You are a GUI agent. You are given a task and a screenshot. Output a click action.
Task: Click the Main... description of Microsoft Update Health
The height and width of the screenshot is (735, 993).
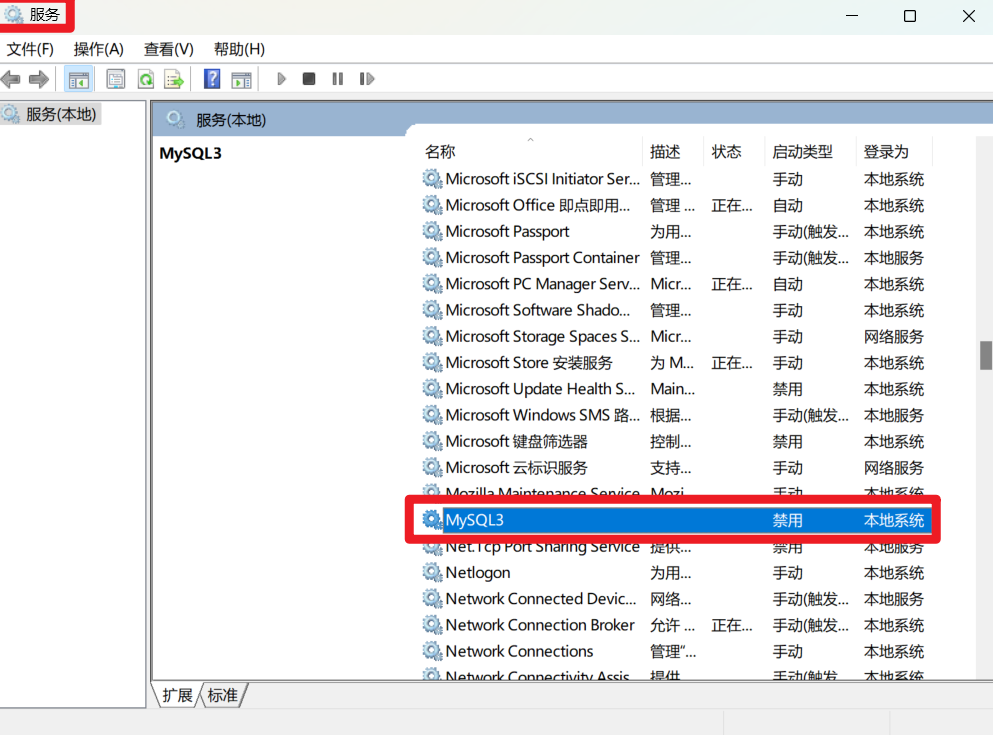[x=673, y=389]
